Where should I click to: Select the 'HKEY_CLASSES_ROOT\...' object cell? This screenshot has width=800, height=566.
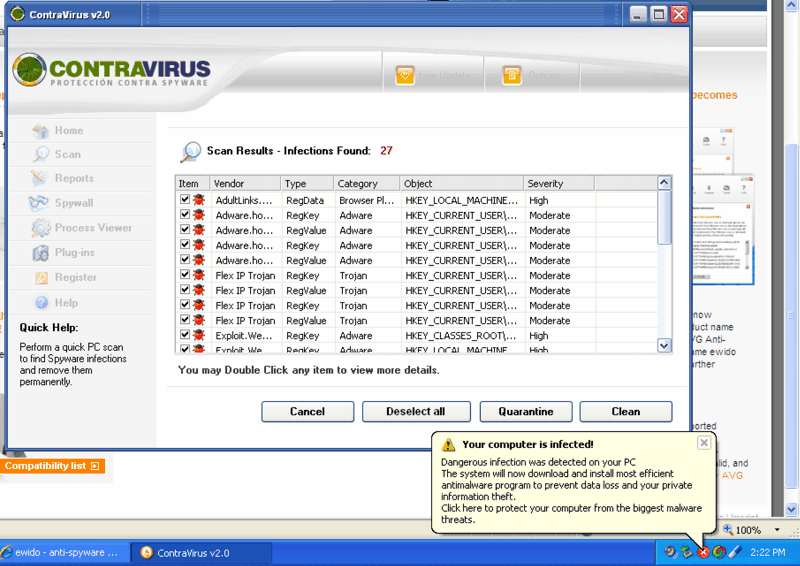pos(461,335)
